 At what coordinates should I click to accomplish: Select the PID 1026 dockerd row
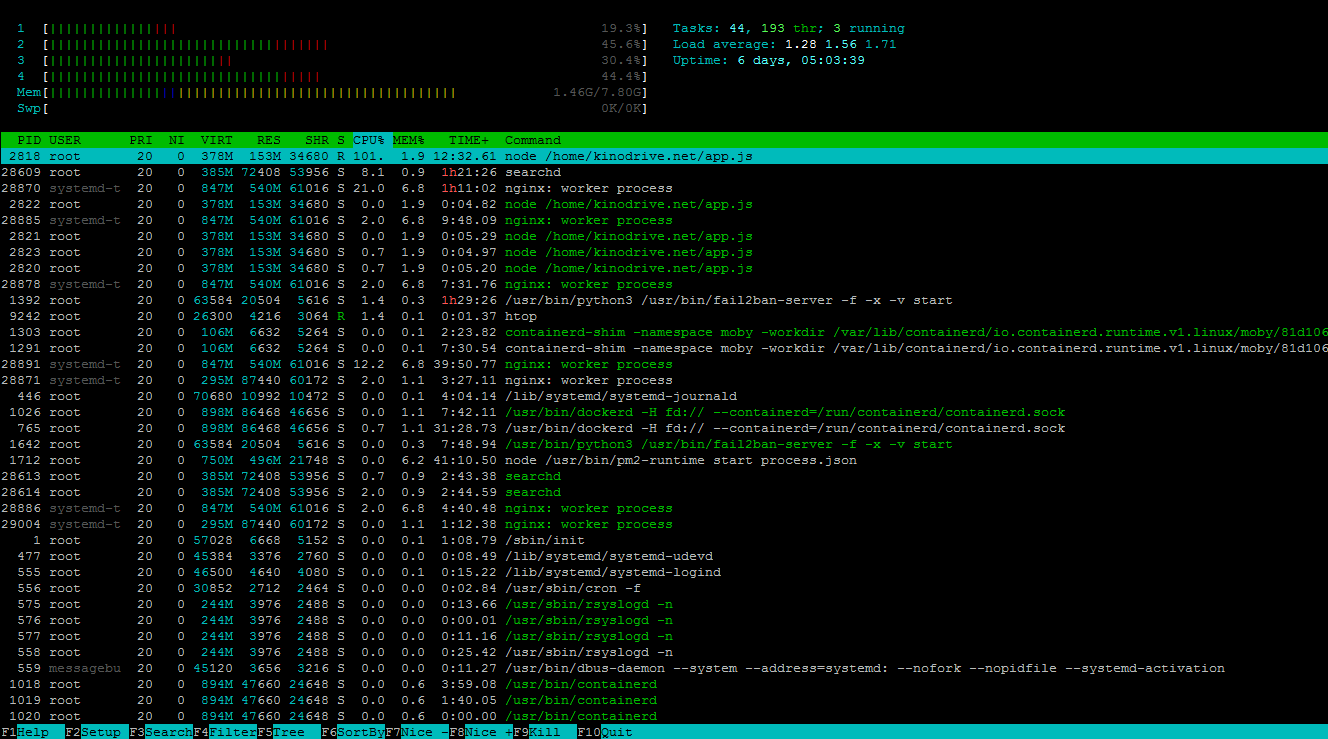point(664,412)
